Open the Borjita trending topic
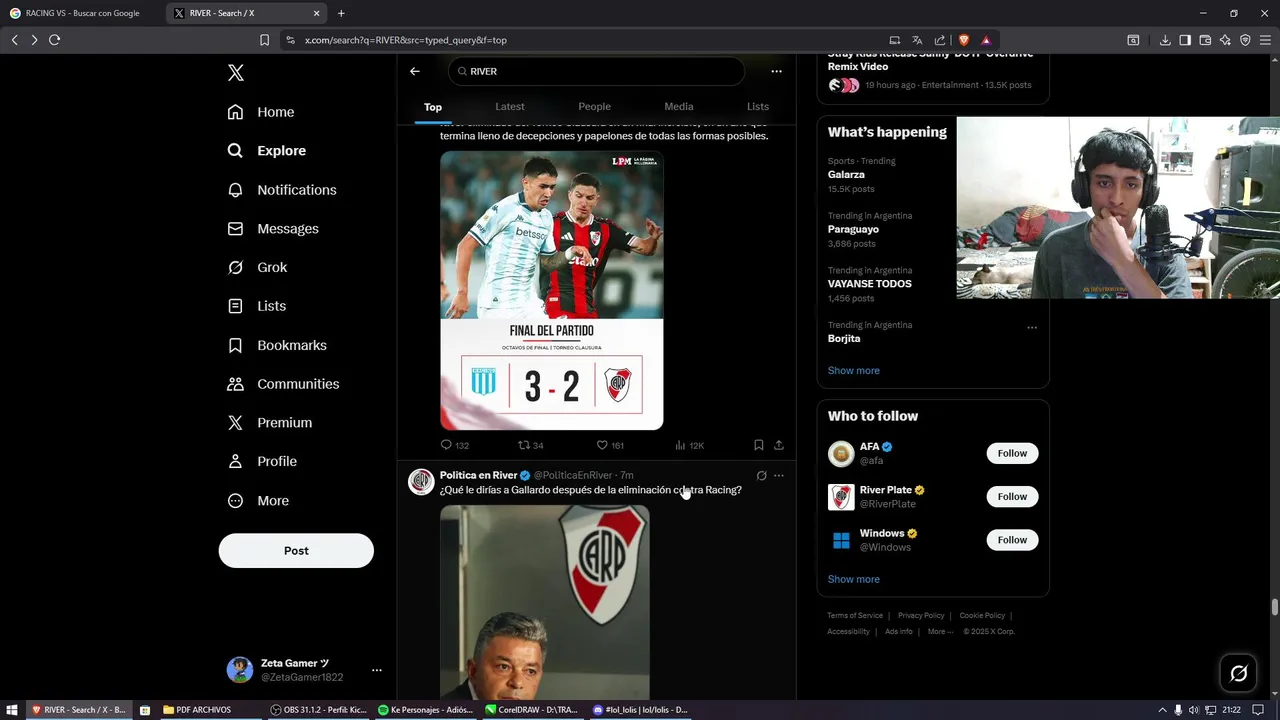This screenshot has width=1280, height=720. (844, 339)
